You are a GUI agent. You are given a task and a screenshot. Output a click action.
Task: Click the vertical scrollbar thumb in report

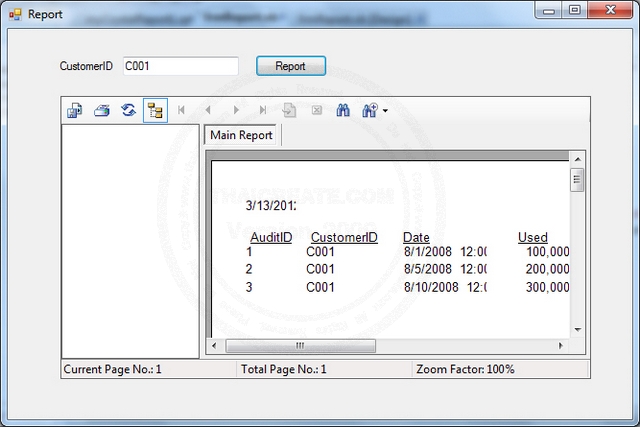pyautogui.click(x=576, y=180)
